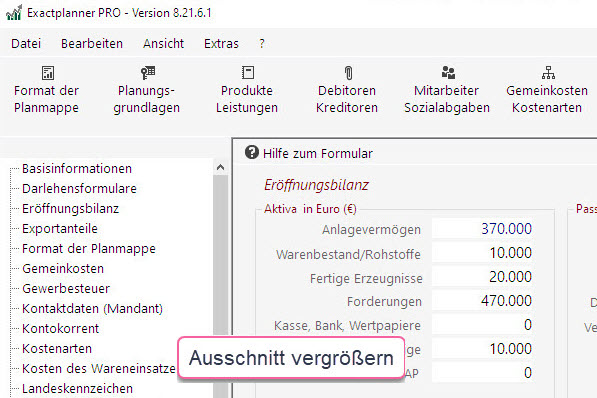Select Gewerbesteuer in the tree
The height and width of the screenshot is (398, 597).
pos(66,289)
